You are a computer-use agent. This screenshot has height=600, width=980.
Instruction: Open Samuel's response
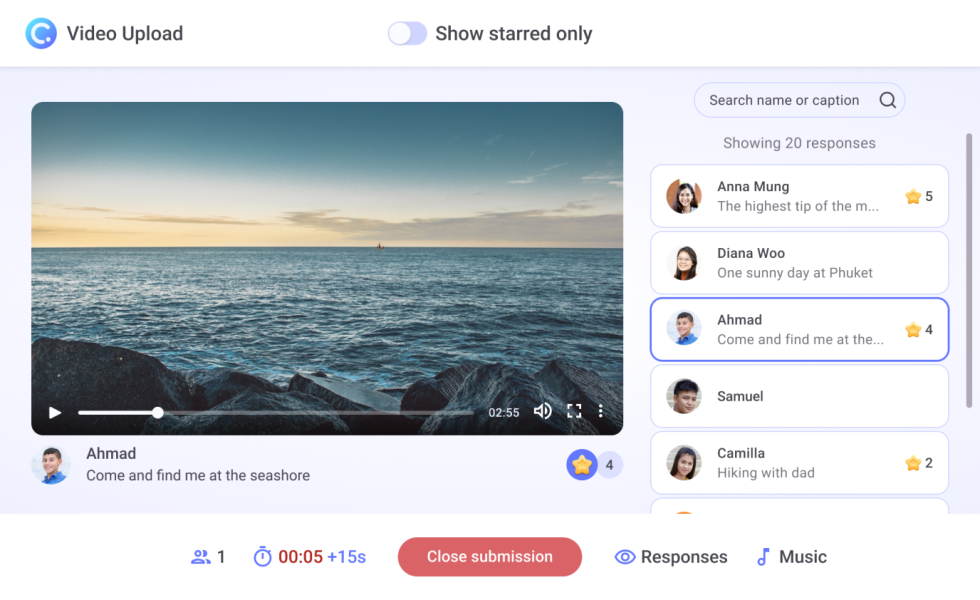pyautogui.click(x=798, y=396)
